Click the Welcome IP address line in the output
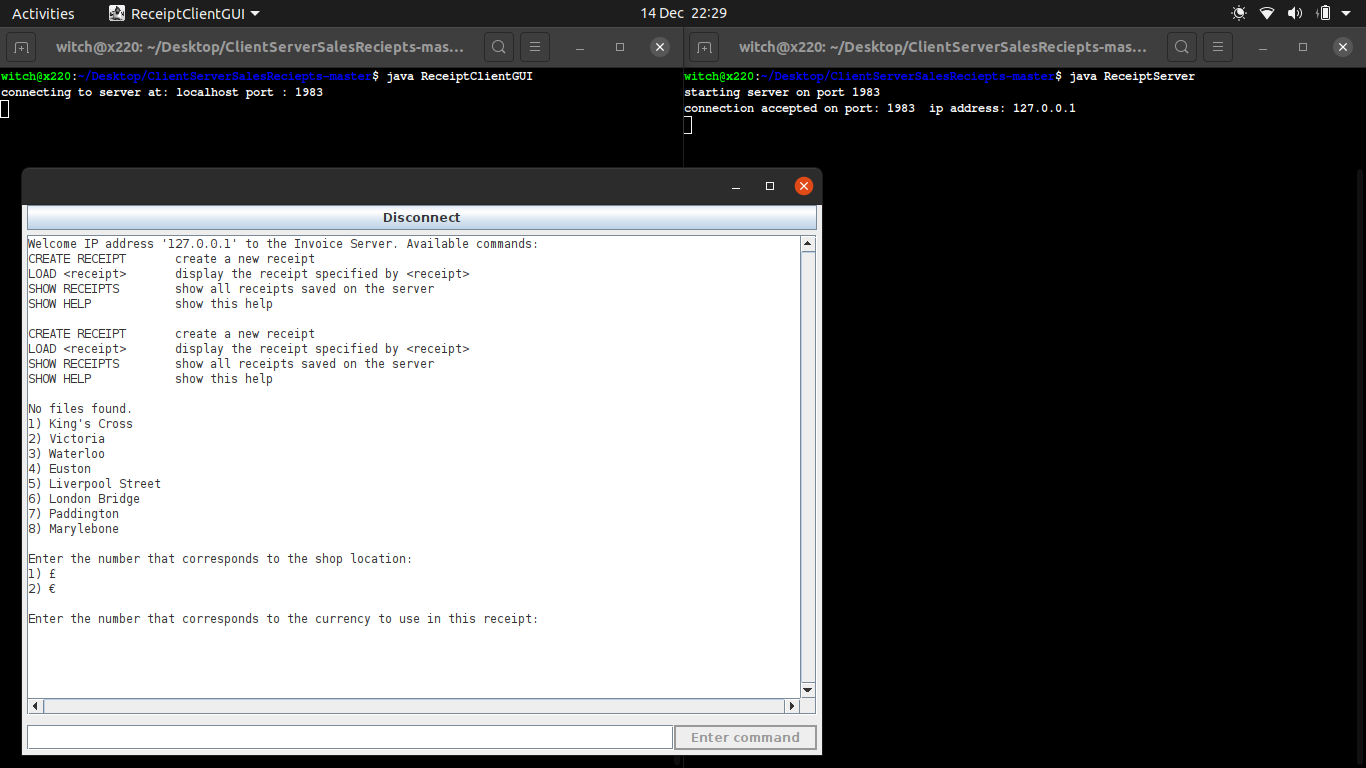1366x768 pixels. [283, 244]
